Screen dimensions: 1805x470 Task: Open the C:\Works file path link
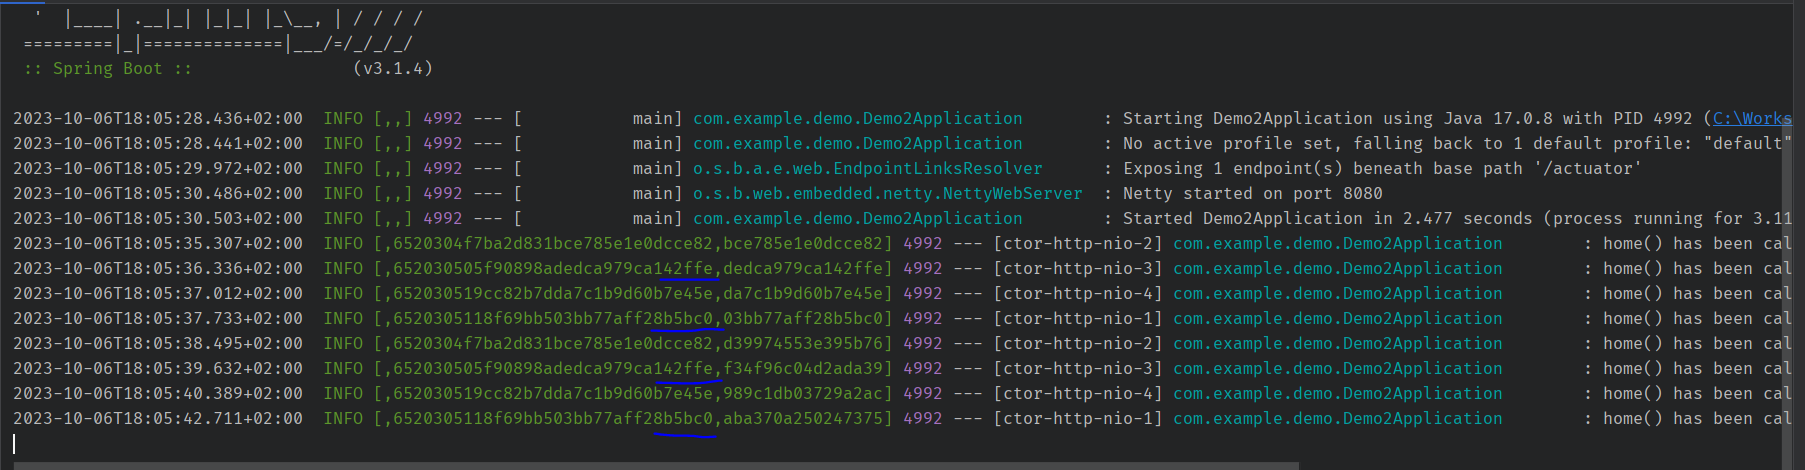(x=1752, y=118)
